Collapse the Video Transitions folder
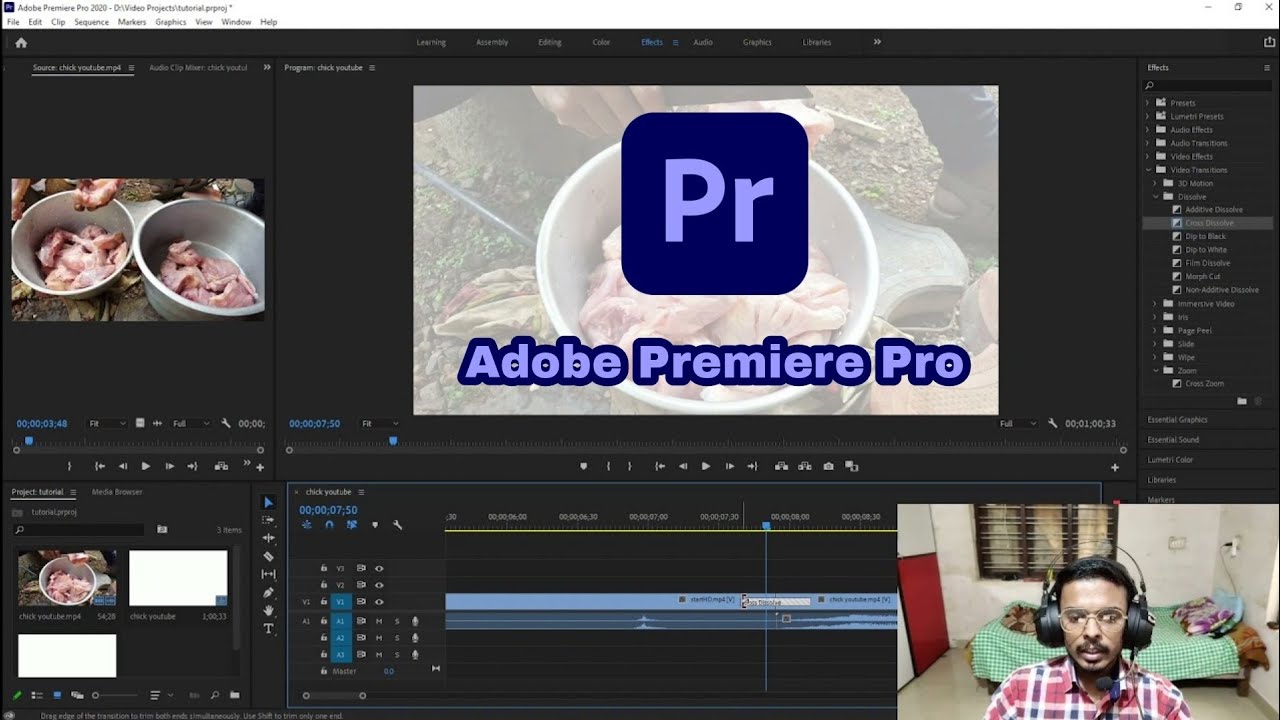Image resolution: width=1280 pixels, height=720 pixels. tap(1148, 170)
